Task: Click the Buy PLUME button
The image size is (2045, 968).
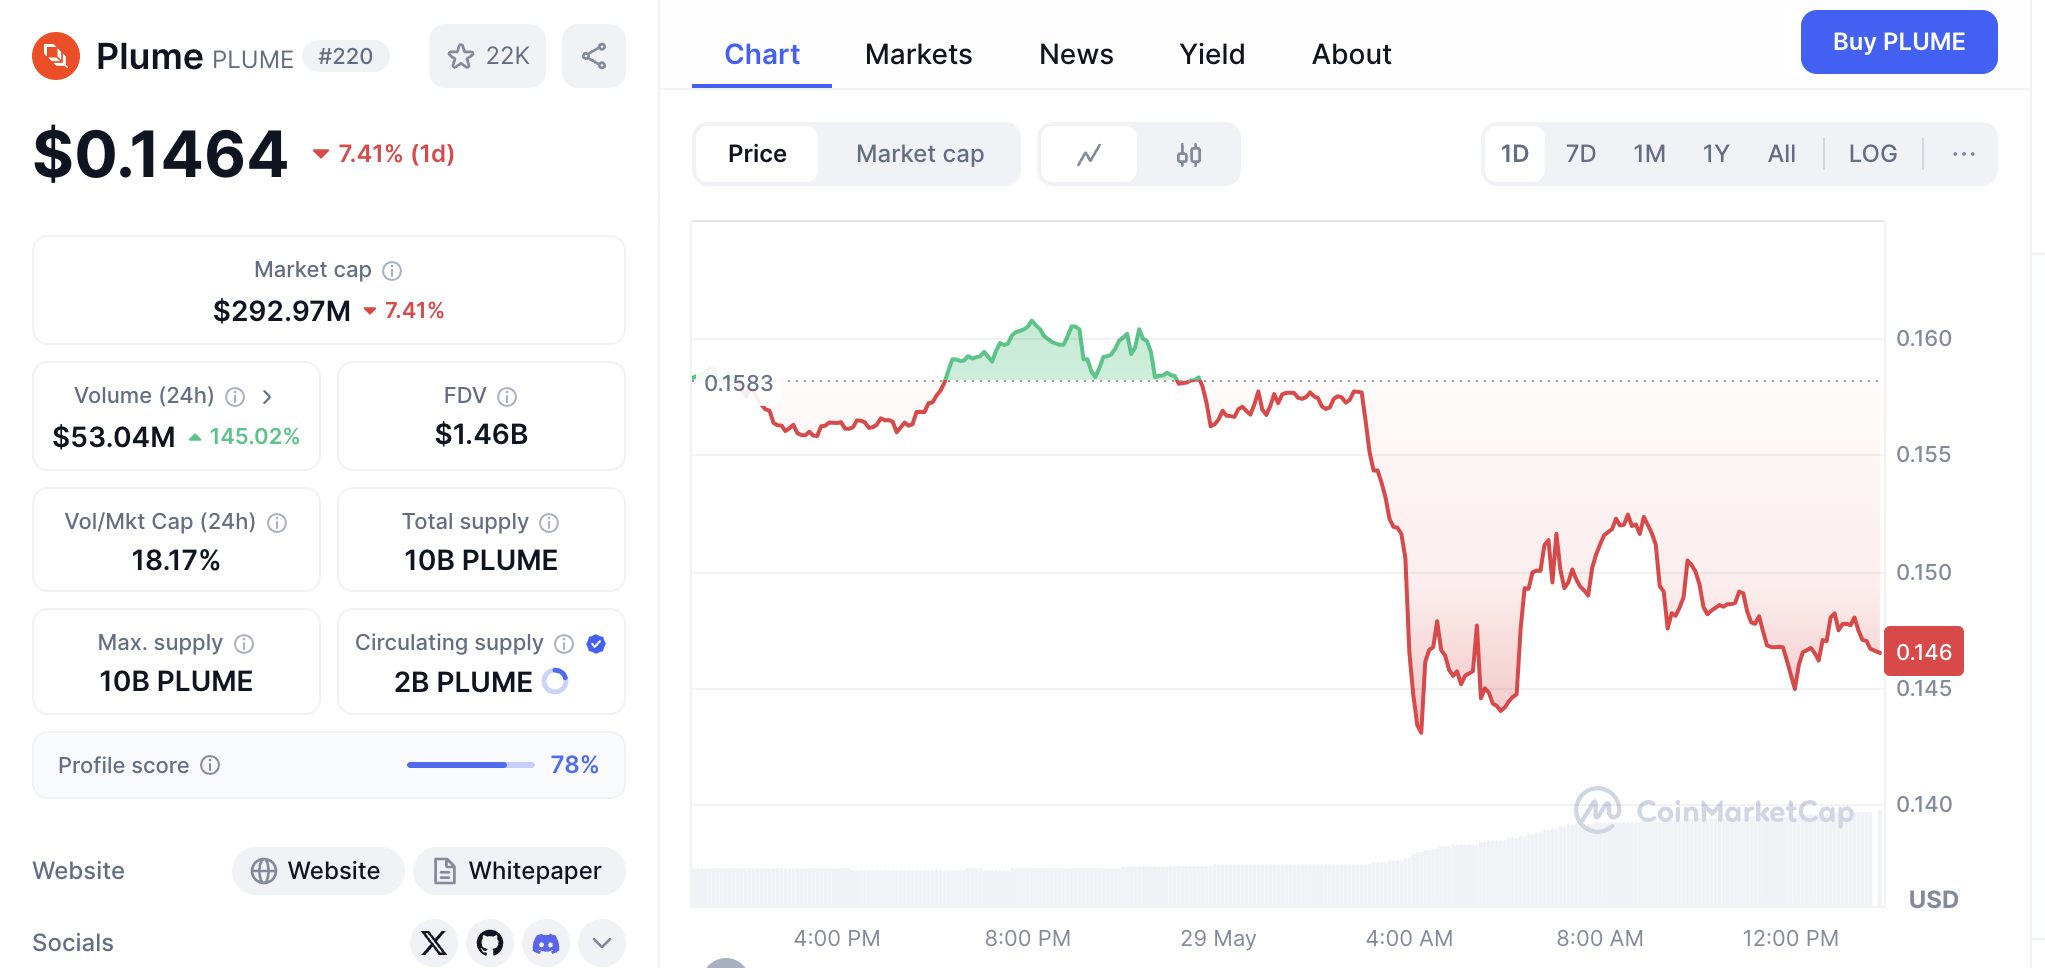Action: click(1898, 42)
